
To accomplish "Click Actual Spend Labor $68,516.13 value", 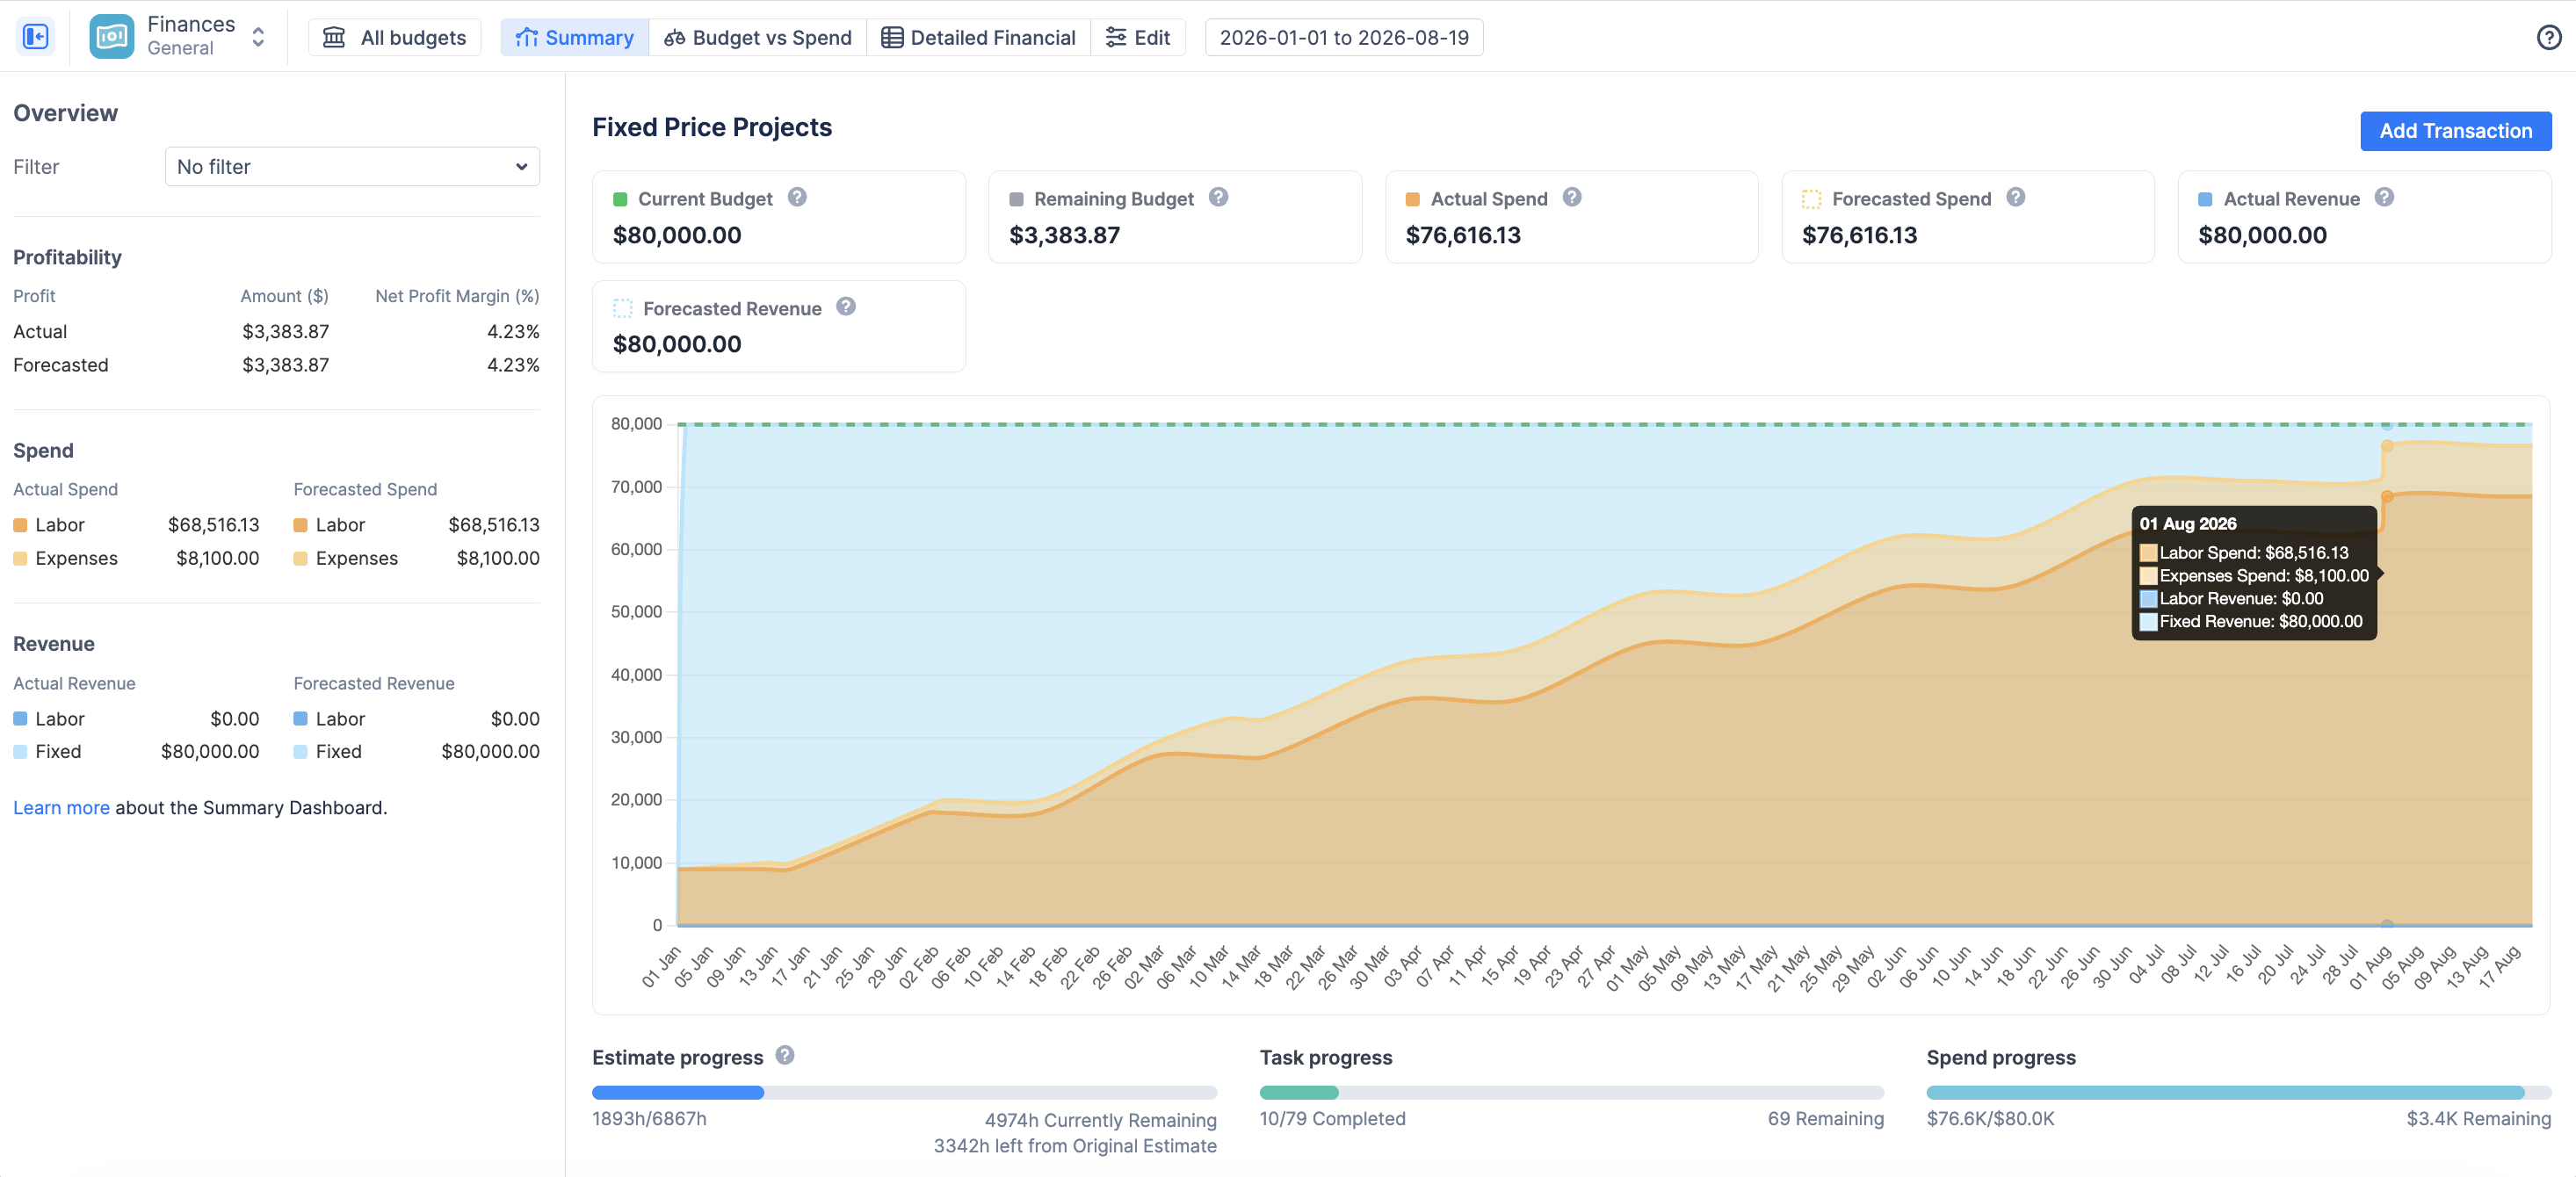I will pos(213,525).
